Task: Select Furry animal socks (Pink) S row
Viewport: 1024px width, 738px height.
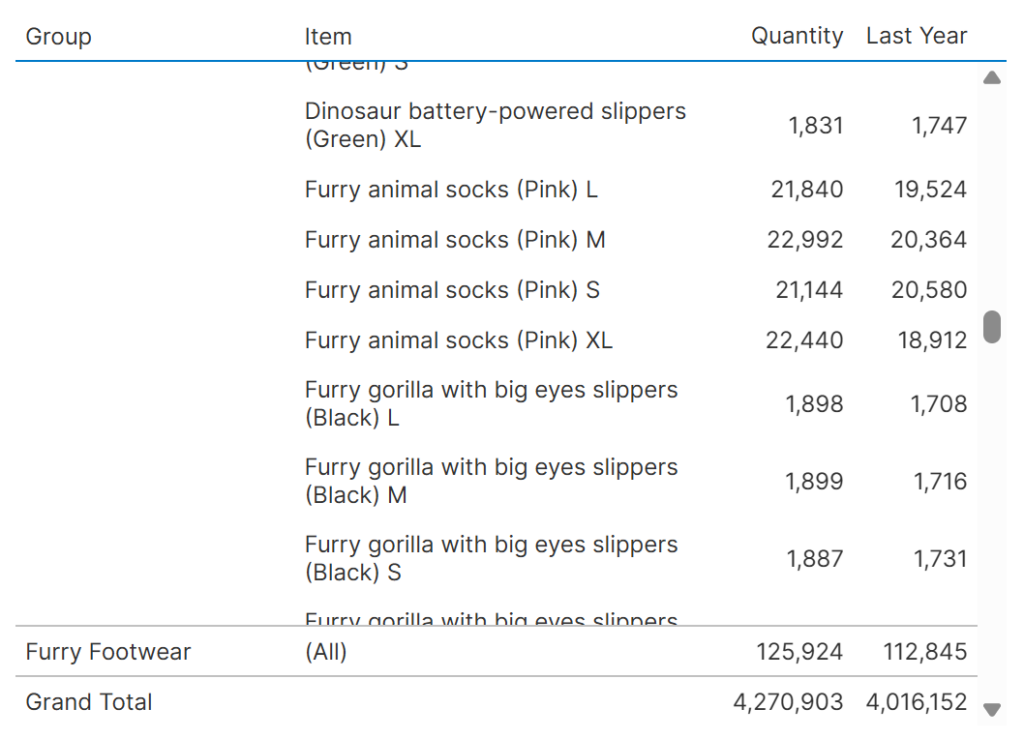Action: 452,290
